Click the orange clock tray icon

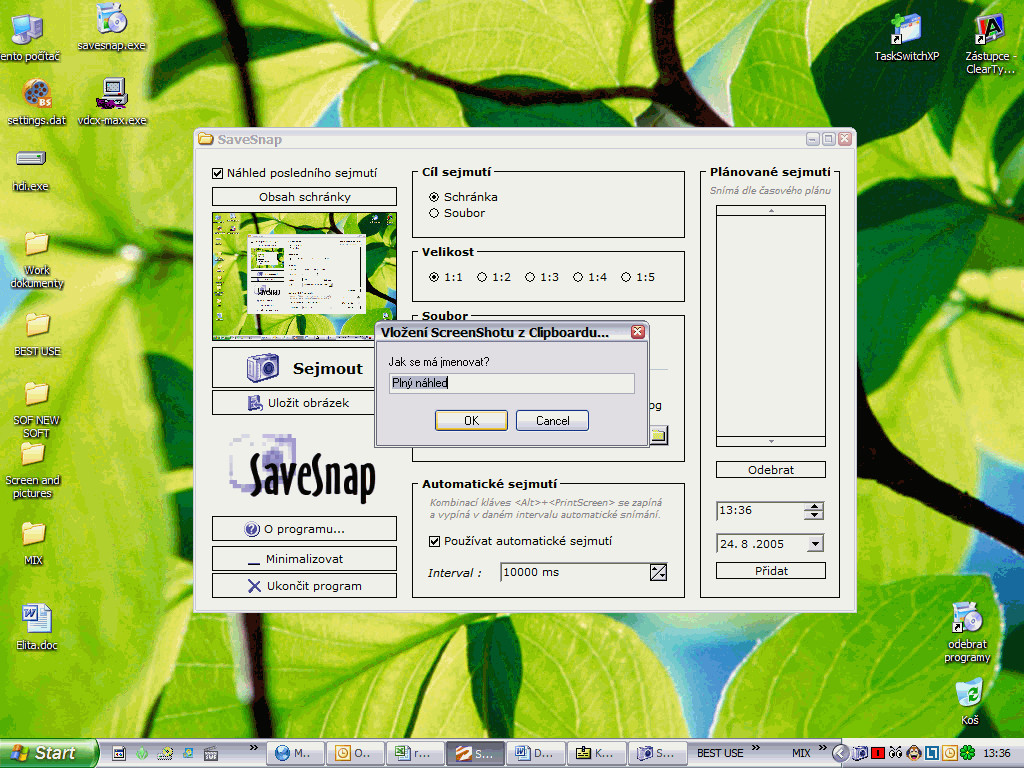950,753
